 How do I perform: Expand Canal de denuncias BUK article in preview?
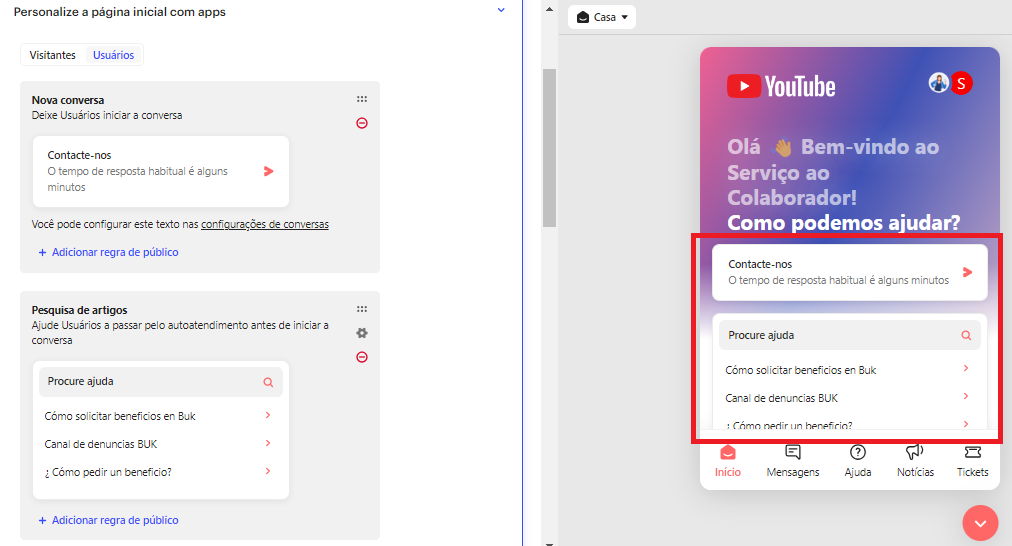965,397
